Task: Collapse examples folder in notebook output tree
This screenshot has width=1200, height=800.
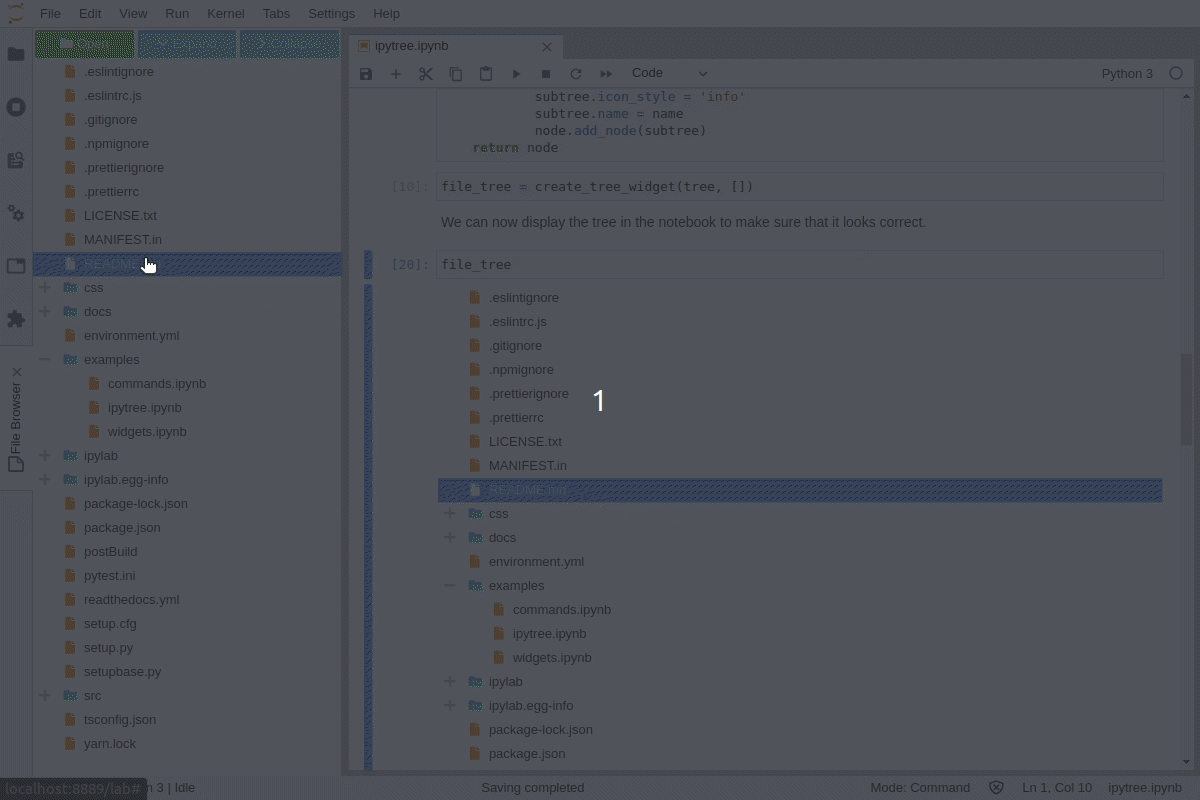Action: tap(450, 585)
